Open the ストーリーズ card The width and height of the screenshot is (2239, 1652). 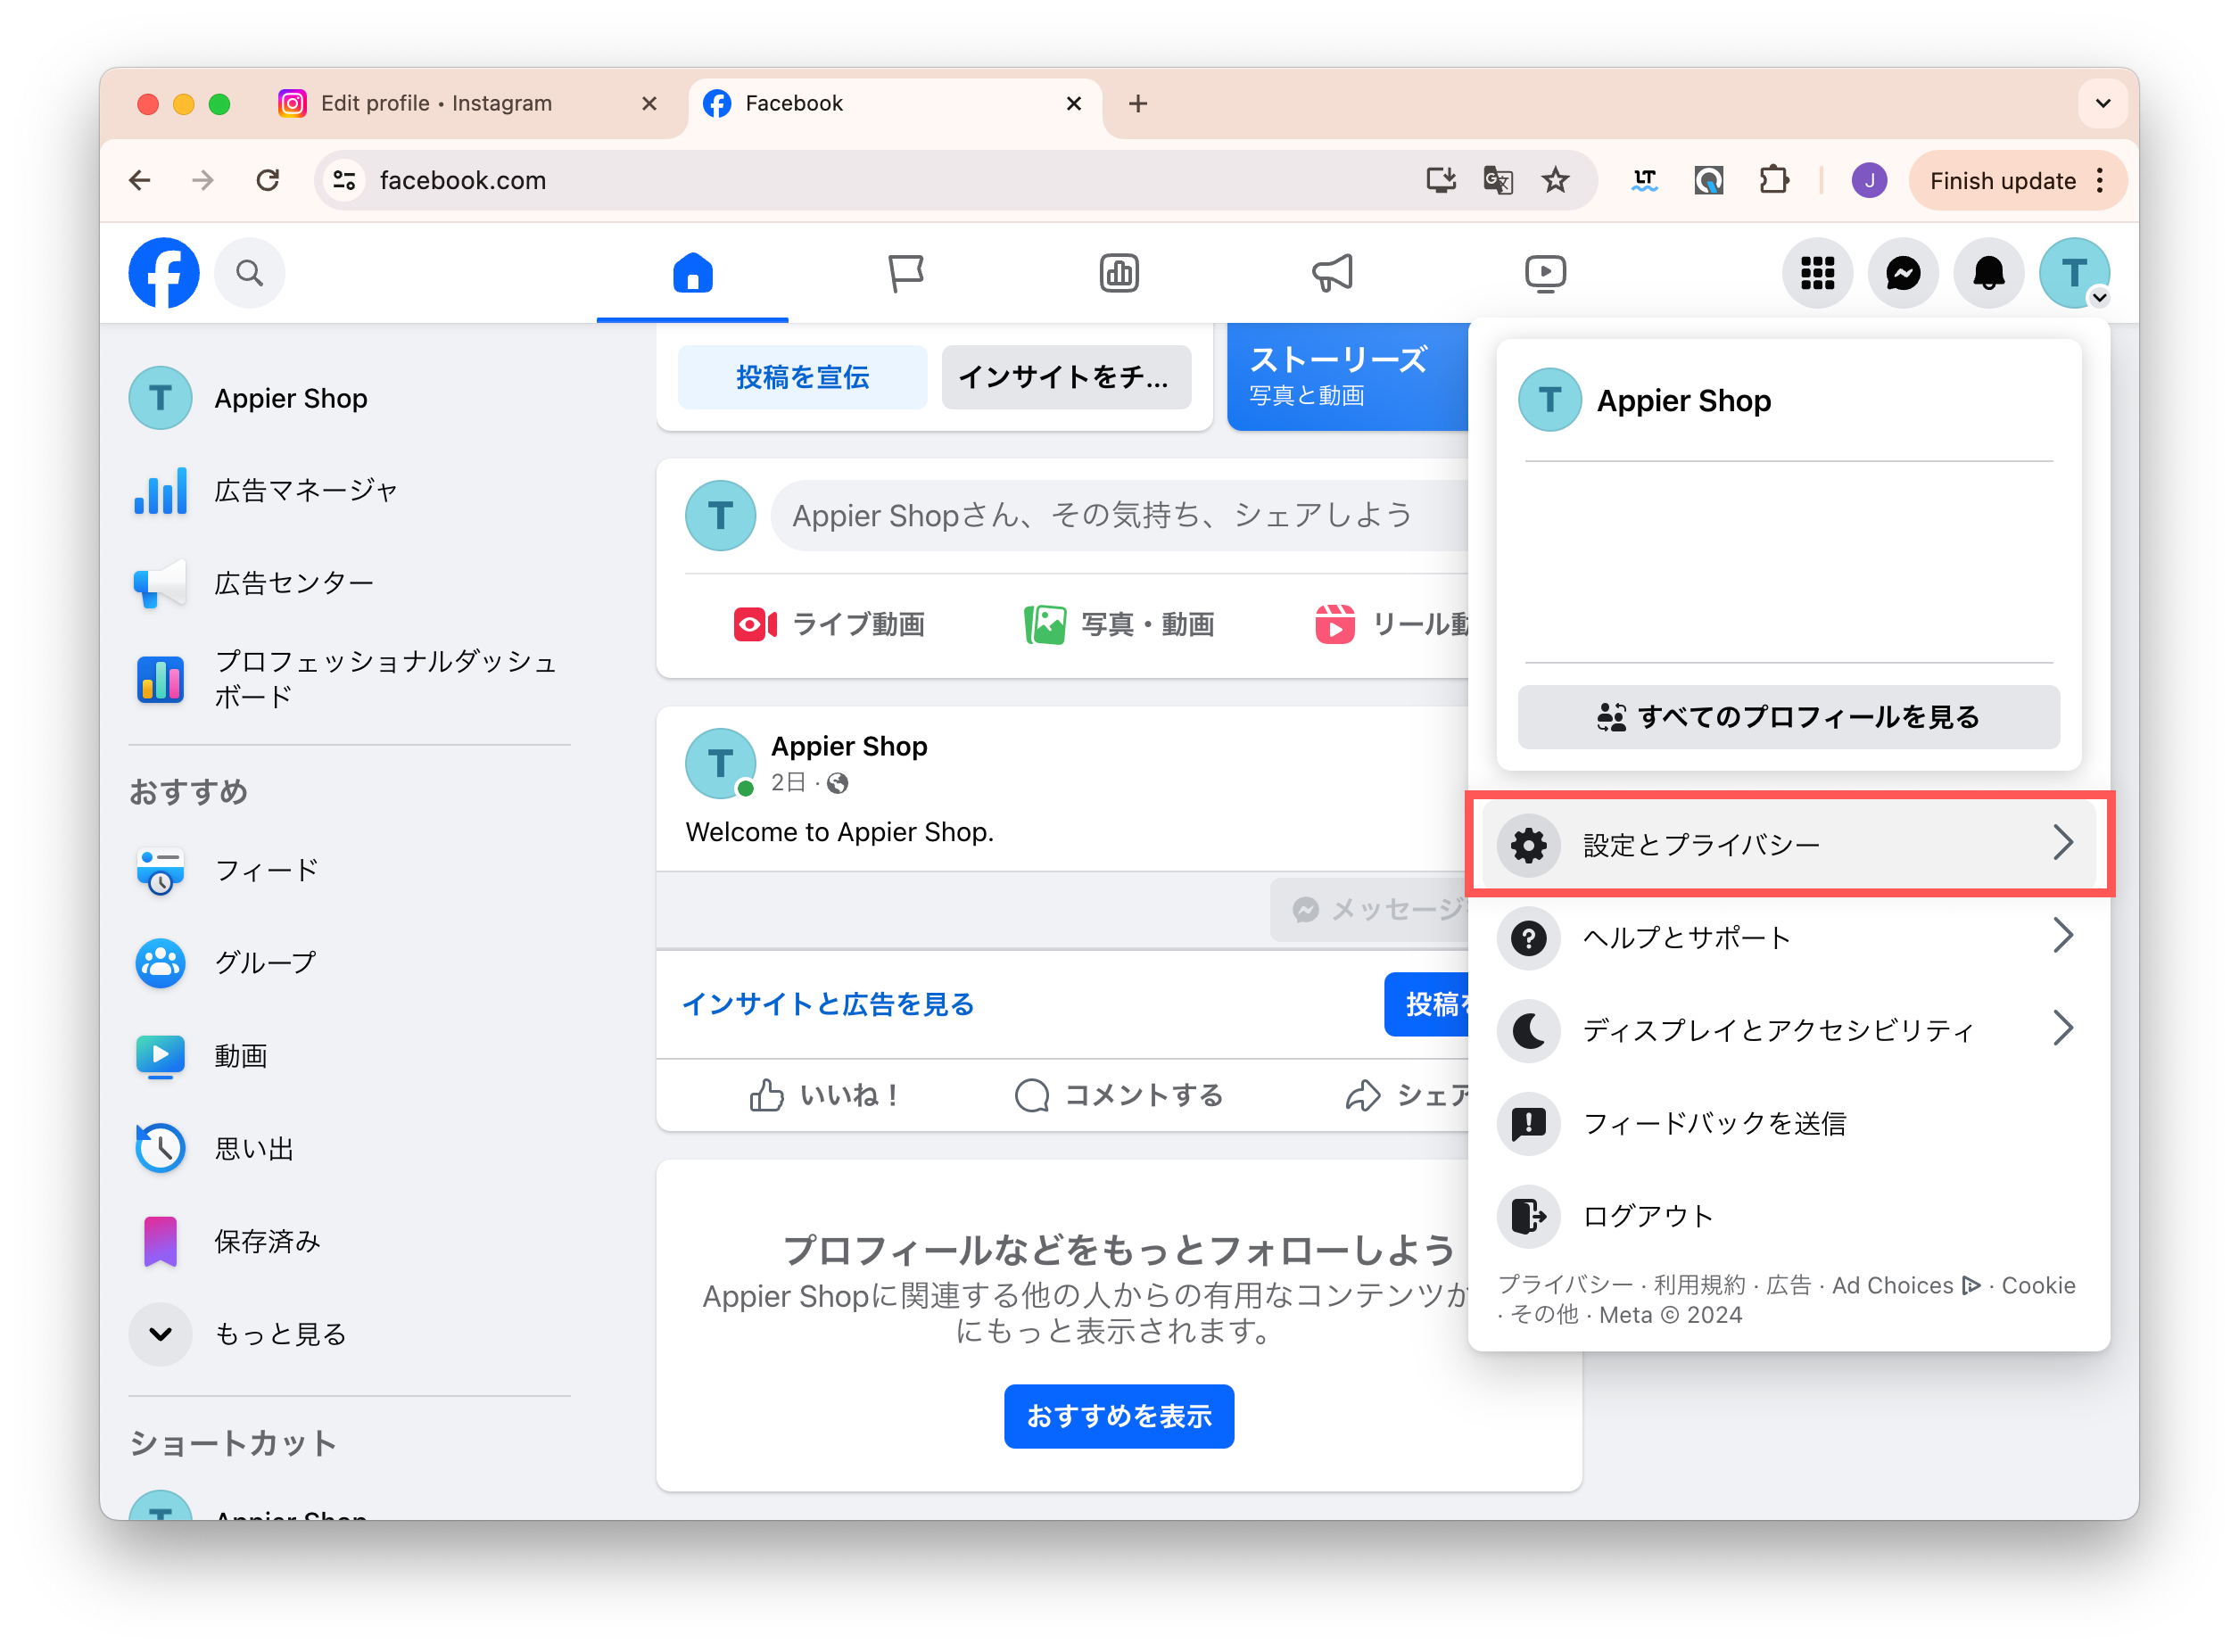1347,377
